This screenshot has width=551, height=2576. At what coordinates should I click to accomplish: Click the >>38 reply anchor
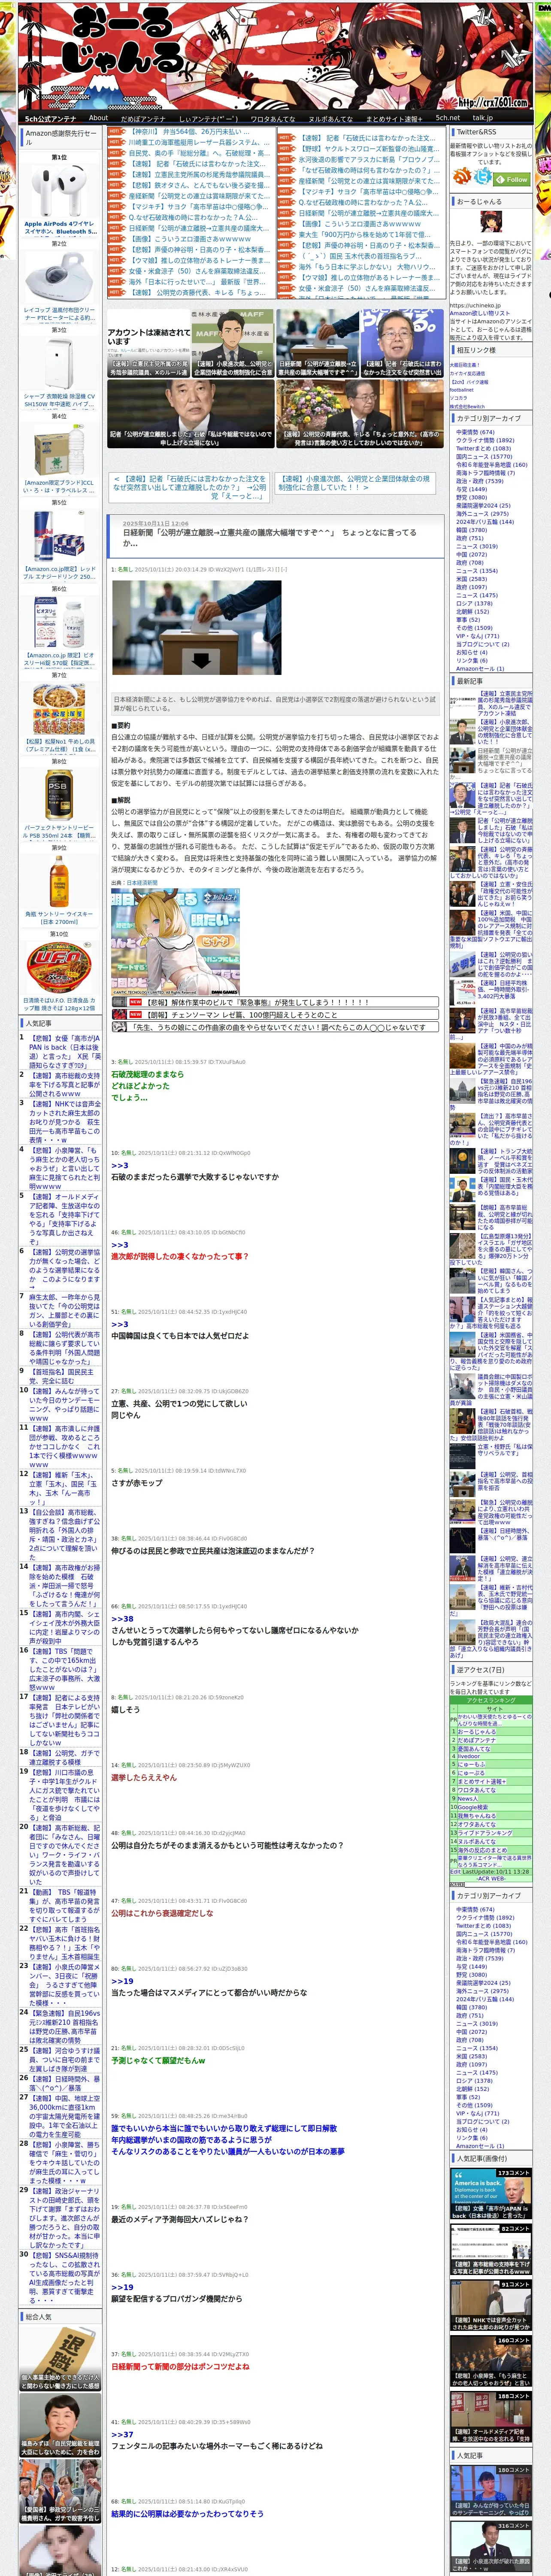coord(122,1618)
